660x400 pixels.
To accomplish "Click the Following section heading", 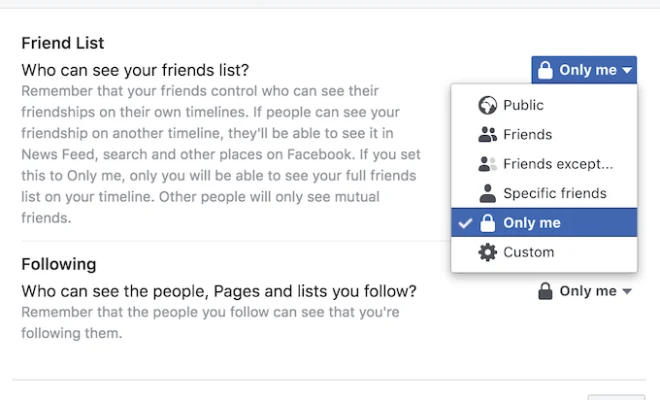I will coord(59,264).
